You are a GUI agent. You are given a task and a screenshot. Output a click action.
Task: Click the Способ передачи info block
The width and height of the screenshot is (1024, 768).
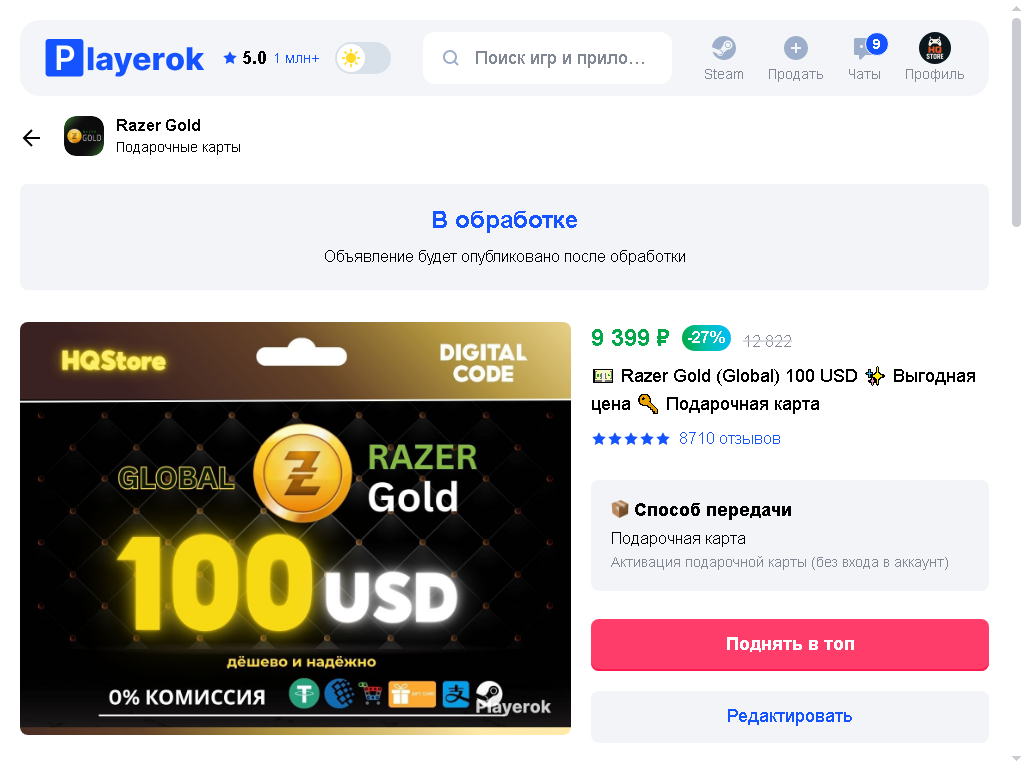click(790, 536)
